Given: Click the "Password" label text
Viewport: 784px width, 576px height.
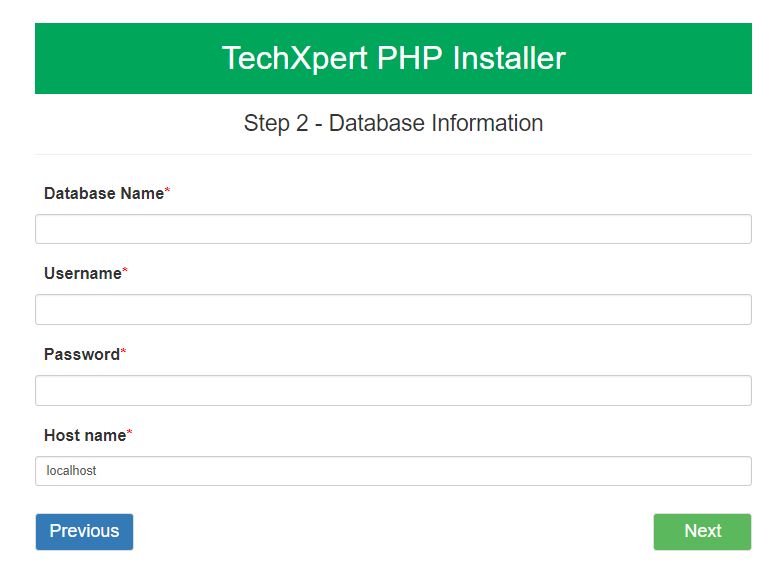Looking at the screenshot, I should tap(81, 355).
